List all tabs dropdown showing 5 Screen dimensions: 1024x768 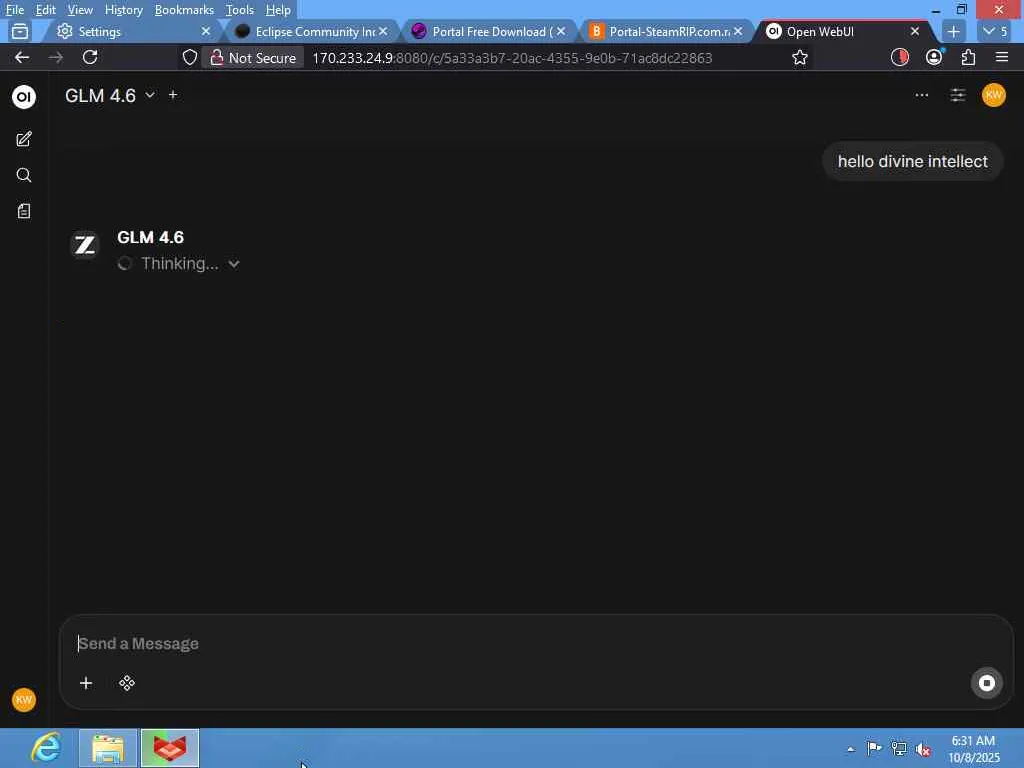(995, 31)
